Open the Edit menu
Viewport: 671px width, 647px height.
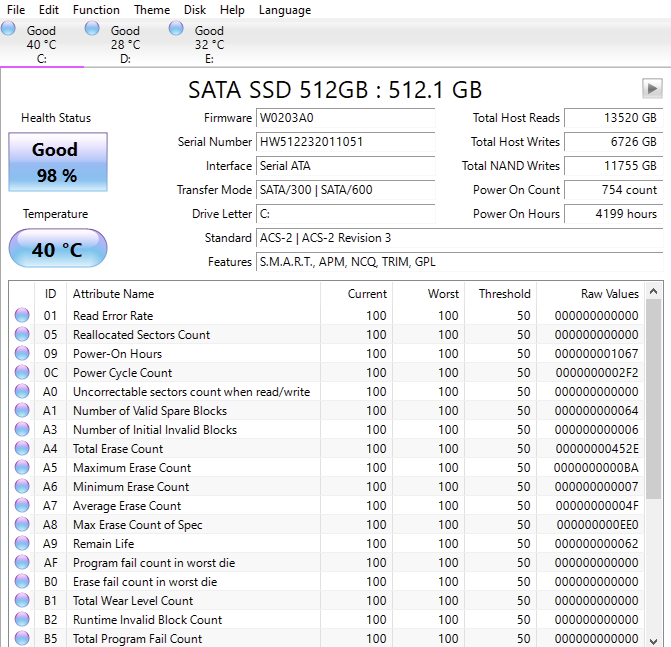pyautogui.click(x=48, y=9)
